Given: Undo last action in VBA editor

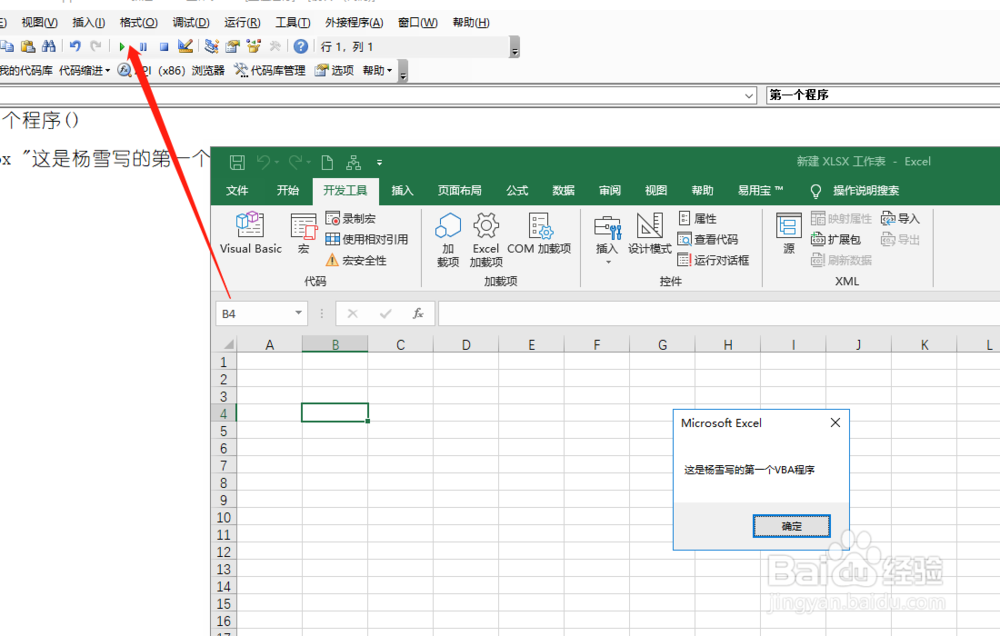Looking at the screenshot, I should [x=75, y=46].
